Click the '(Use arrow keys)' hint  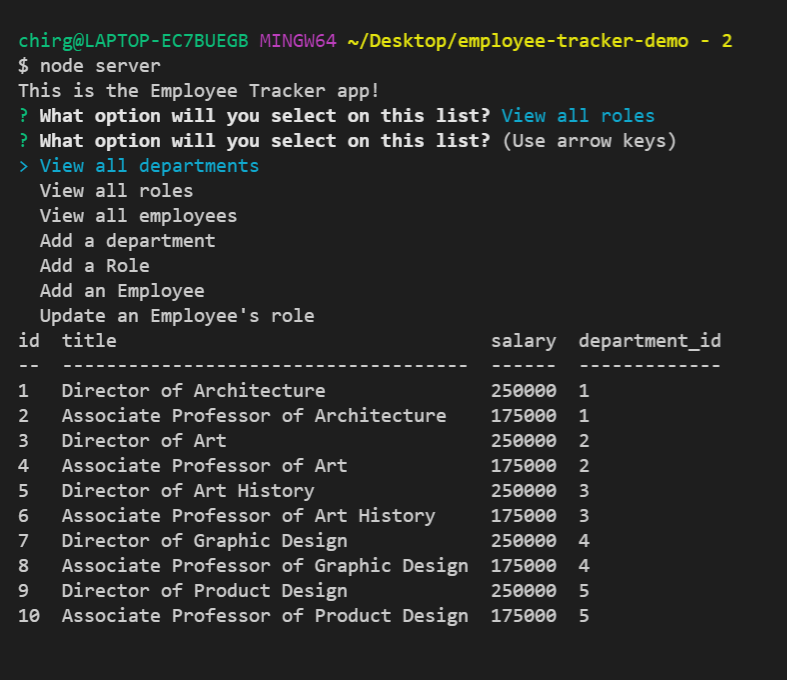[589, 141]
